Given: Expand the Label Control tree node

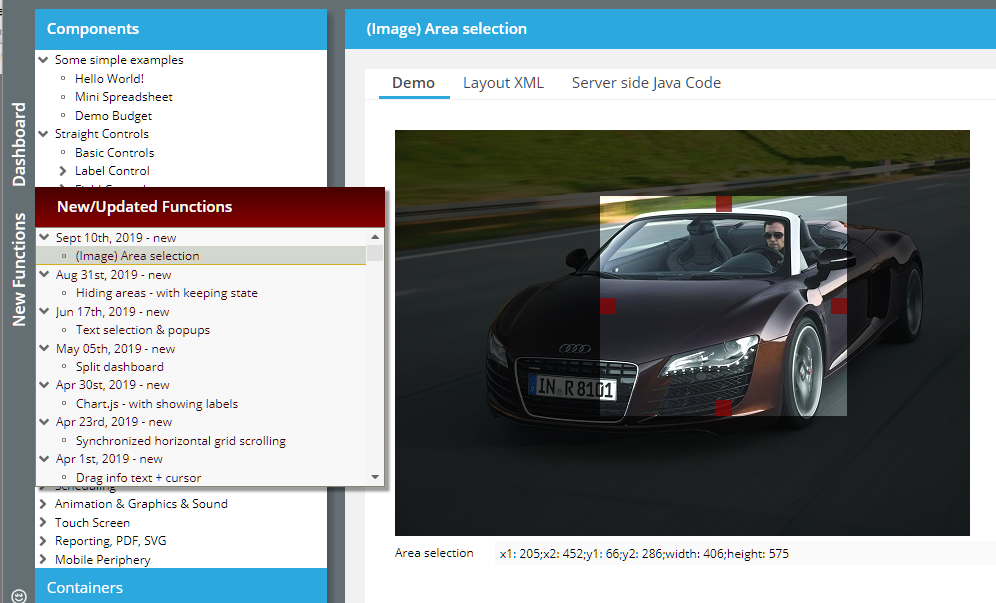Looking at the screenshot, I should click(63, 171).
